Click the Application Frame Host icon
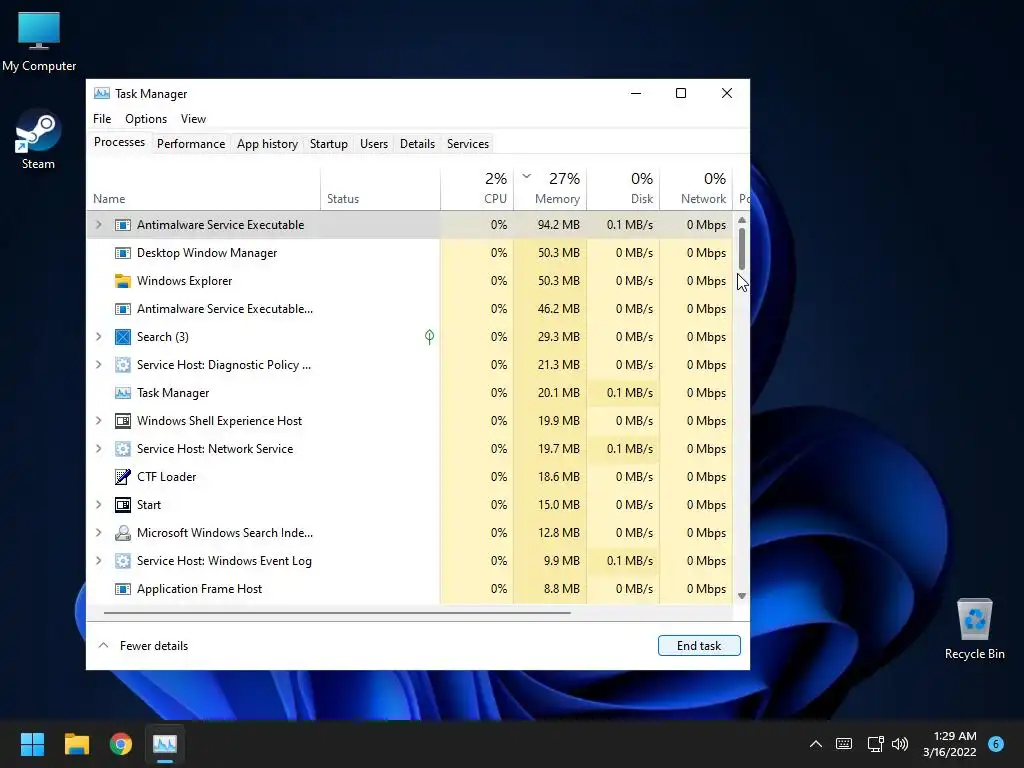 click(x=123, y=589)
